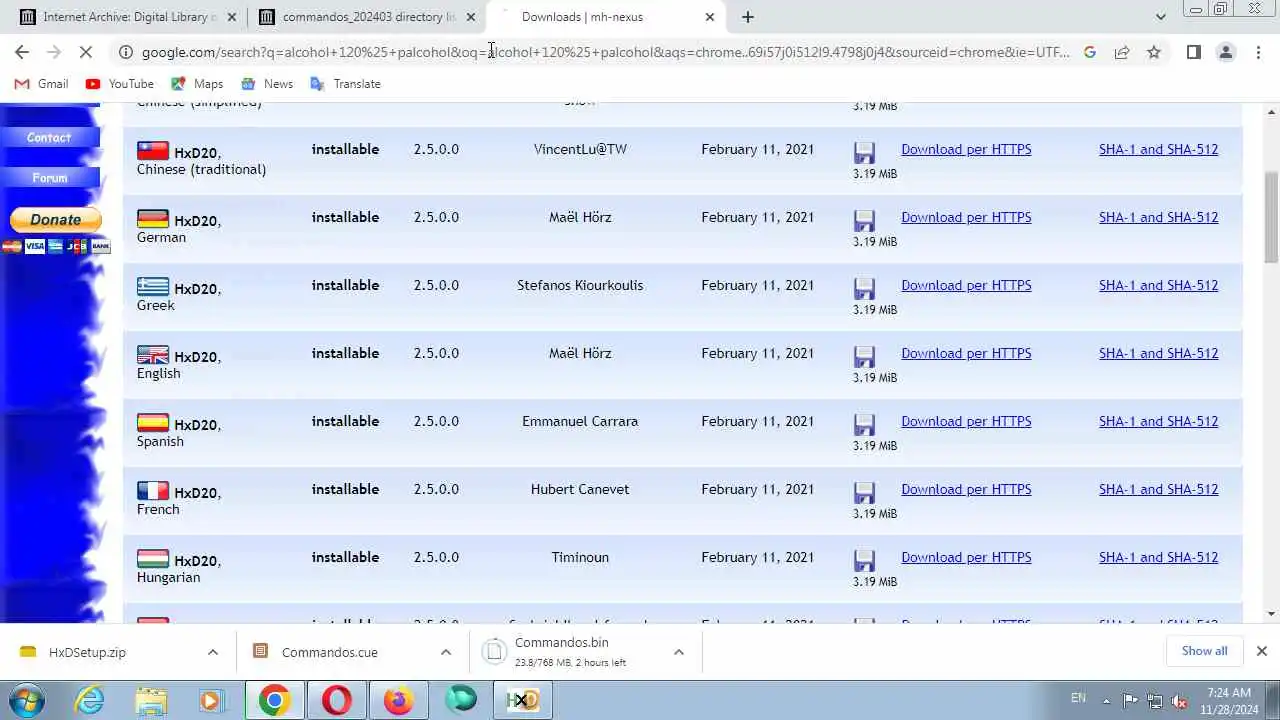Open SHA-1 and SHA-512 for Spanish
The image size is (1280, 720).
tap(1158, 421)
